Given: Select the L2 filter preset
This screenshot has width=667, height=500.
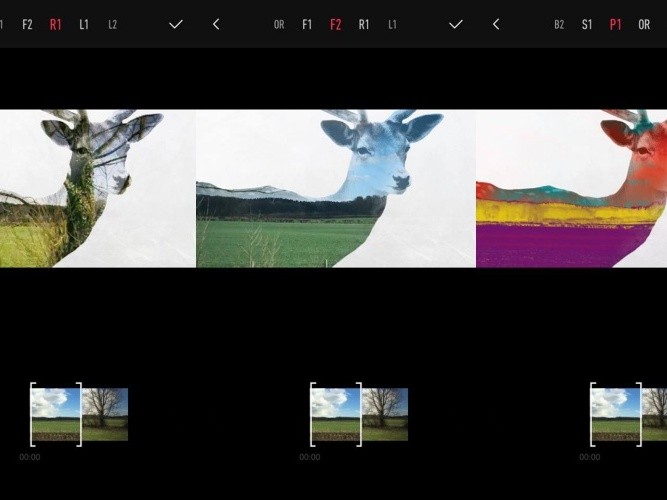Looking at the screenshot, I should coord(112,24).
